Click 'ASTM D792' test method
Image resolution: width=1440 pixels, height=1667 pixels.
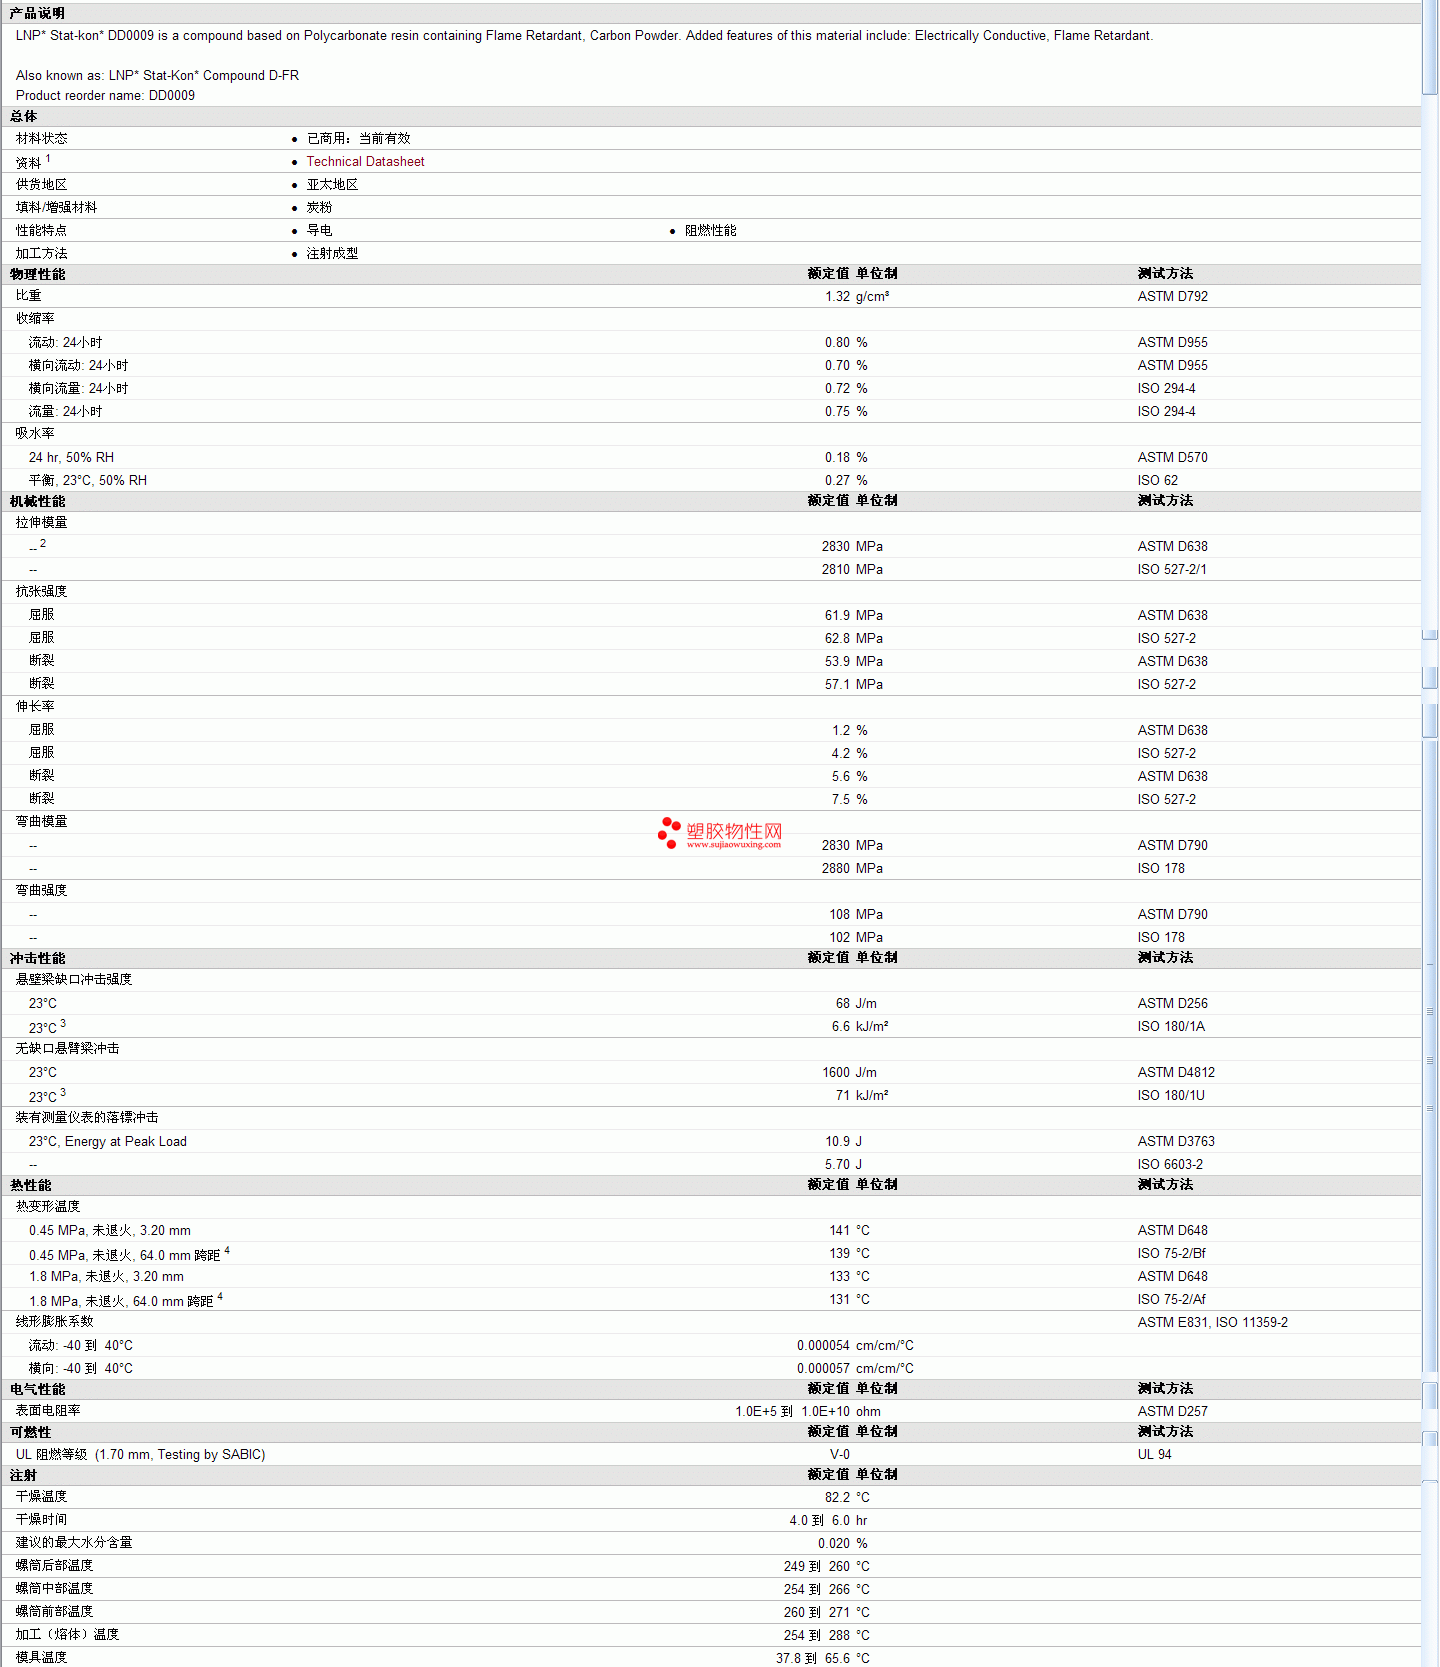point(1172,296)
